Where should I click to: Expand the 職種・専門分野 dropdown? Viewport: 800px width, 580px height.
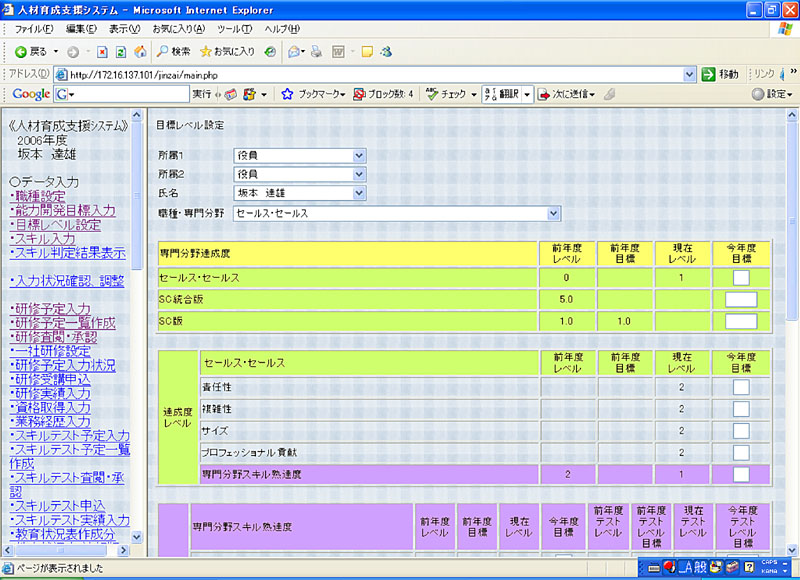pos(553,213)
